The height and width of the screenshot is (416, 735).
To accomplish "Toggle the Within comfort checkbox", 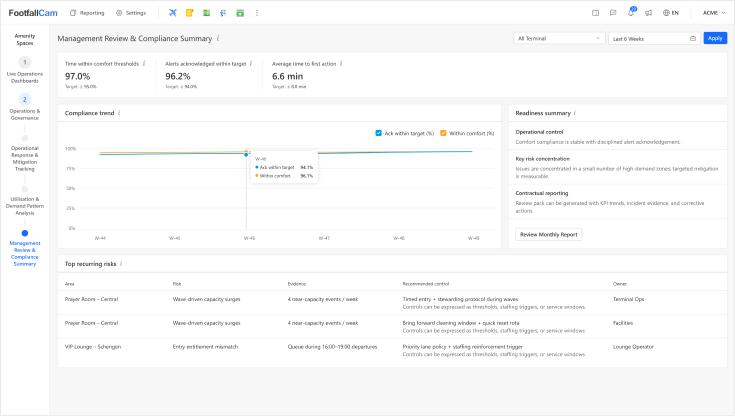I will 444,132.
